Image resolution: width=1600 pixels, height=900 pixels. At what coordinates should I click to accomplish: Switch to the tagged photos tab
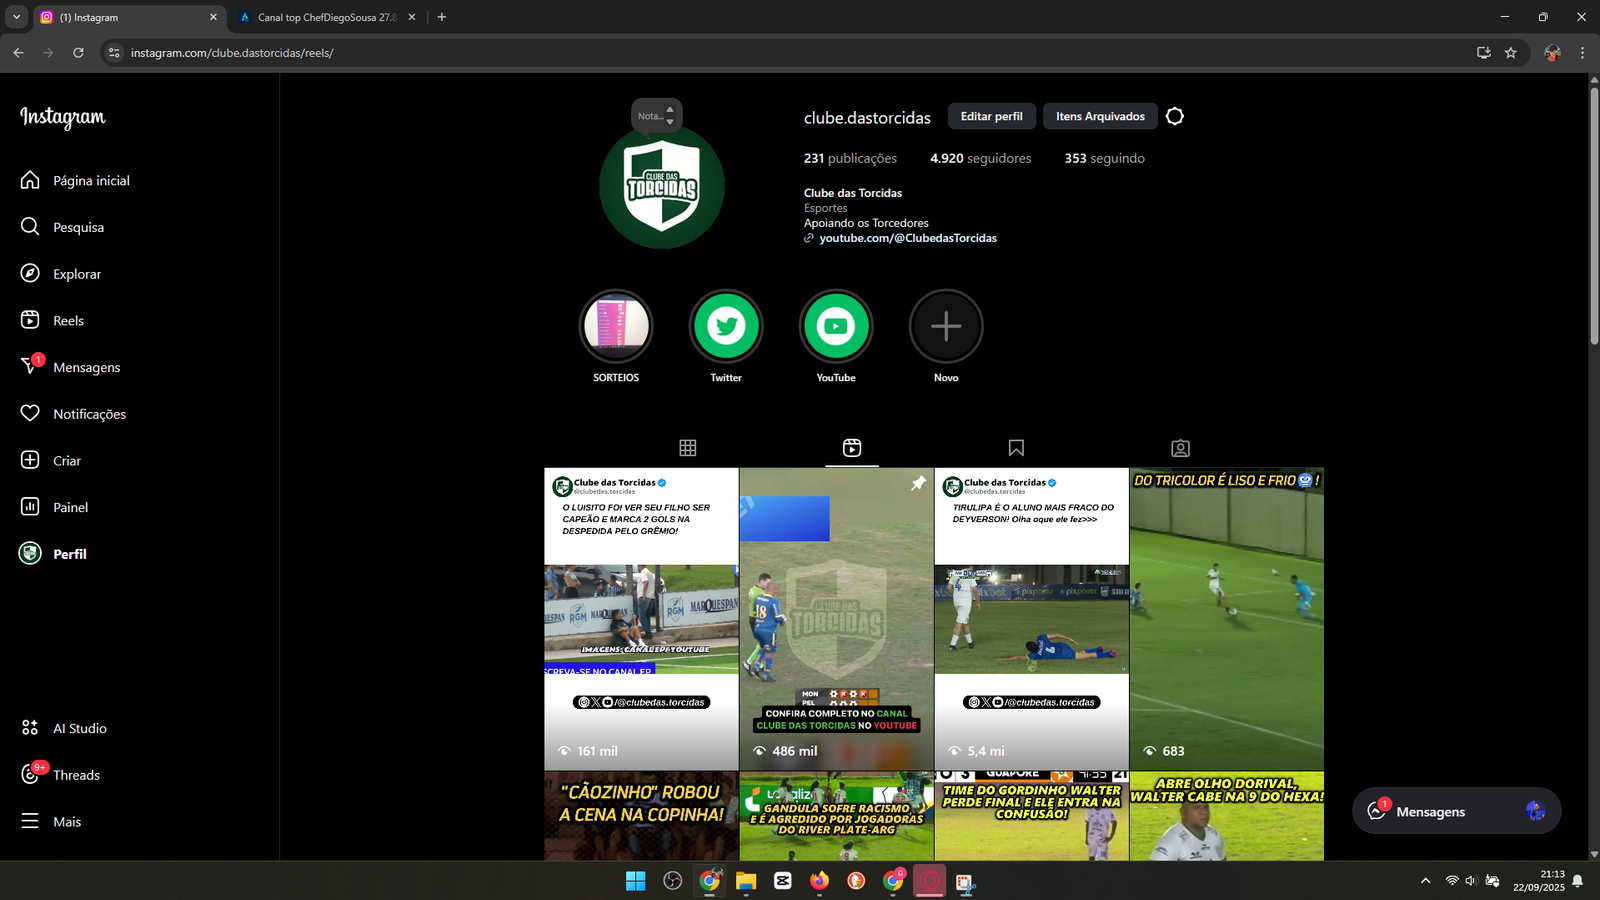(1180, 448)
